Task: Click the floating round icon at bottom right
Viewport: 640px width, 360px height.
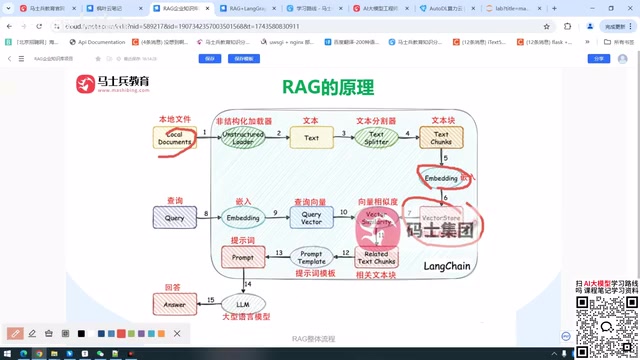Action: (x=566, y=336)
